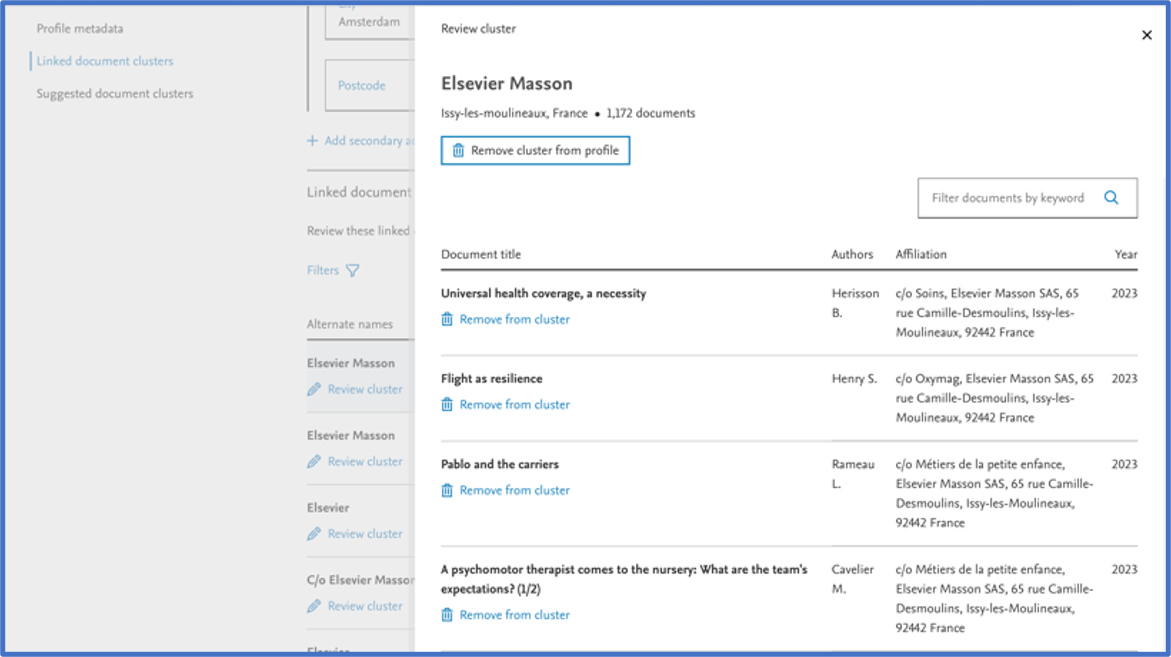
Task: Click the Document title column header
Action: click(x=481, y=255)
